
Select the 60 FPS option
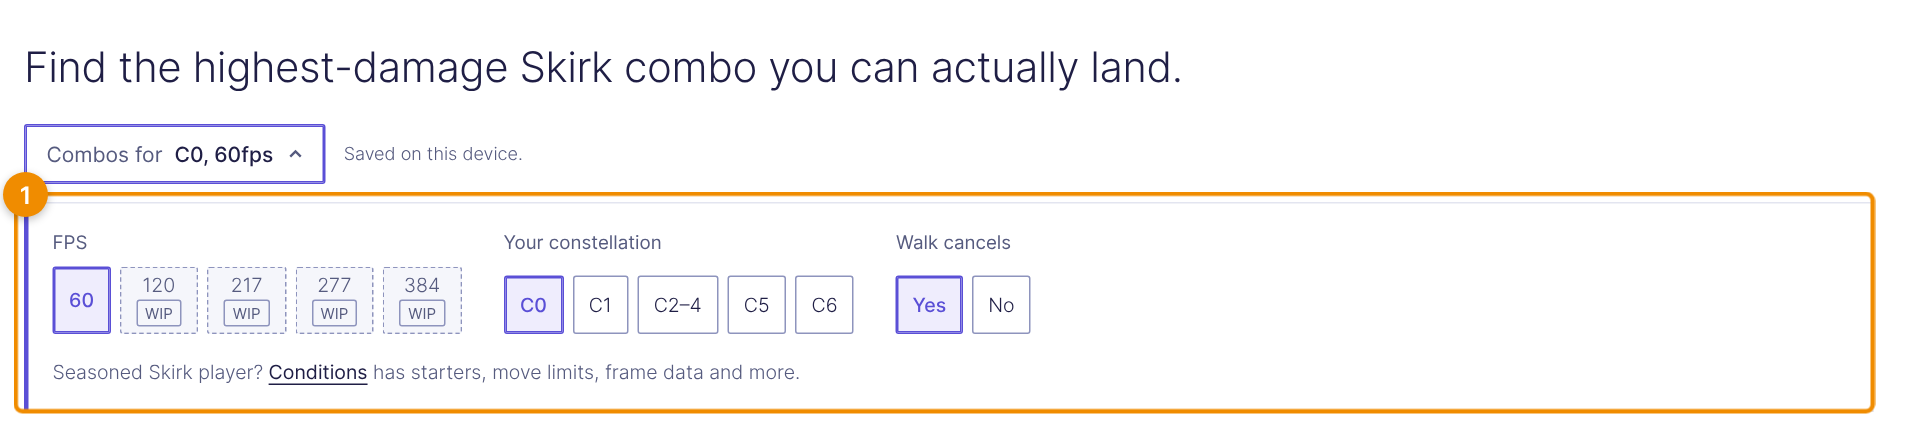[82, 300]
